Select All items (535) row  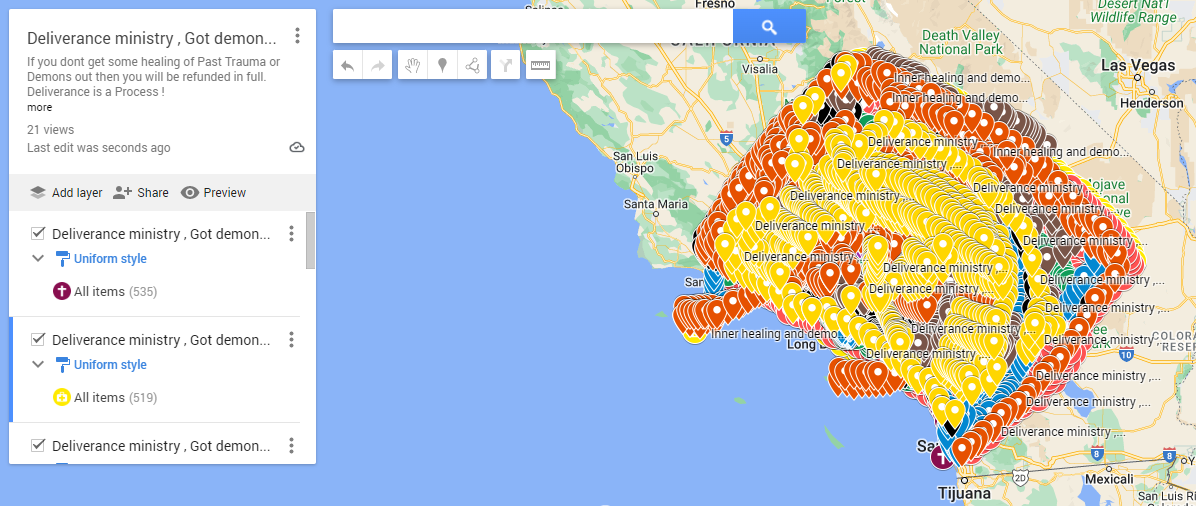154,292
